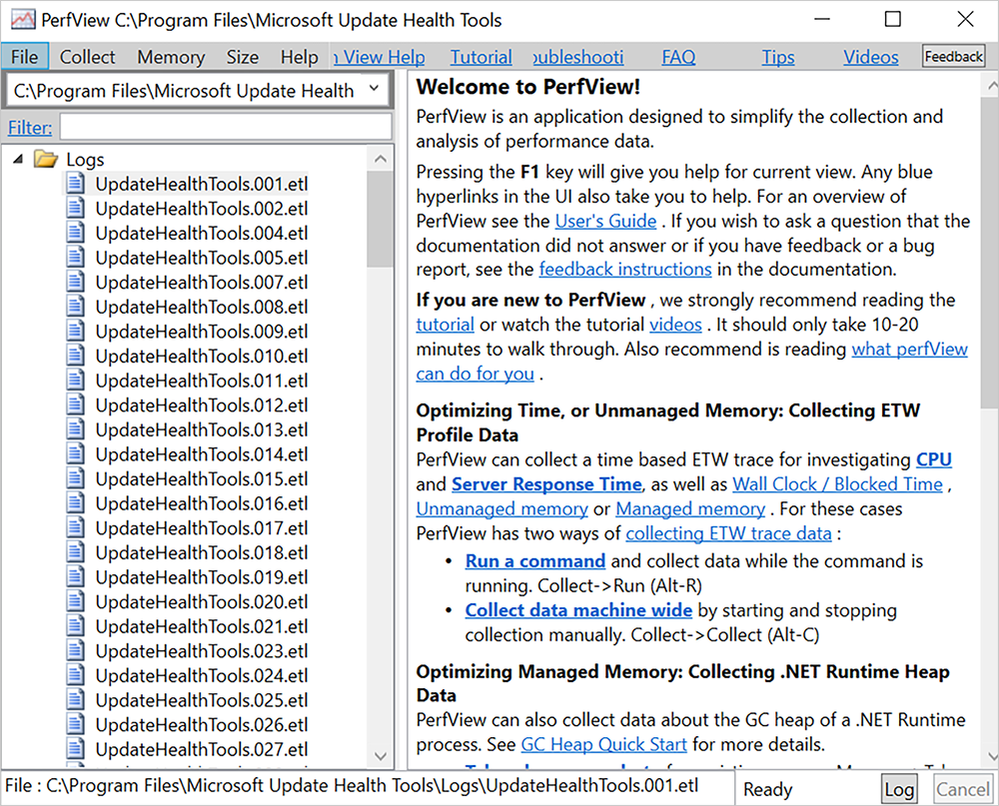Click file icon of UpdateHealthTools.002.etl
Image resolution: width=999 pixels, height=806 pixels.
coord(76,208)
